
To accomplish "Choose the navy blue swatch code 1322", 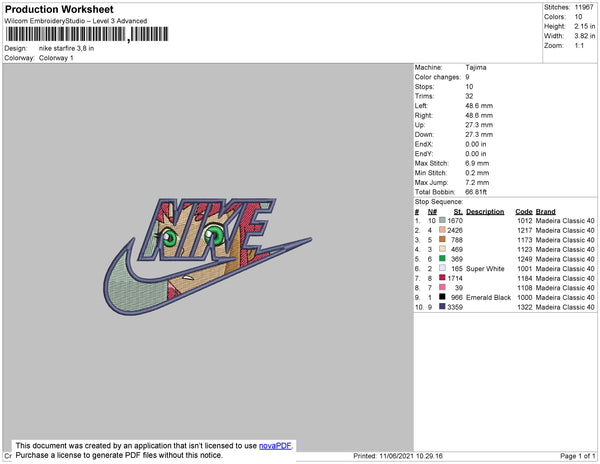I will tap(442, 306).
